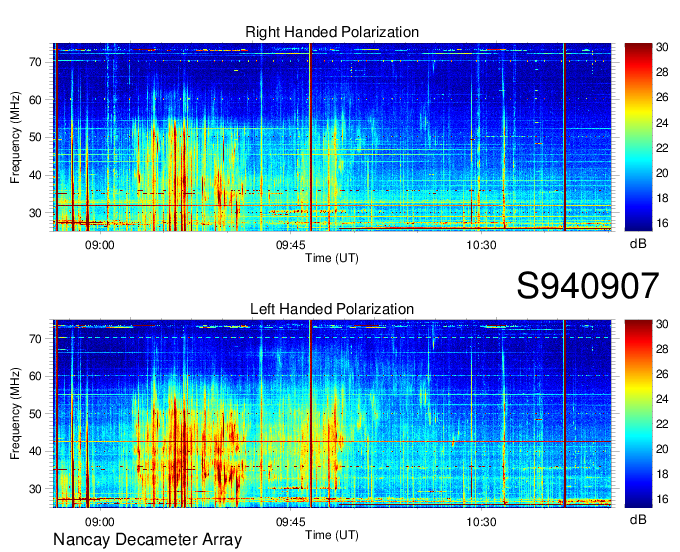Click the 09:45 time tick on bottom plot
The image size is (680, 552).
point(291,522)
